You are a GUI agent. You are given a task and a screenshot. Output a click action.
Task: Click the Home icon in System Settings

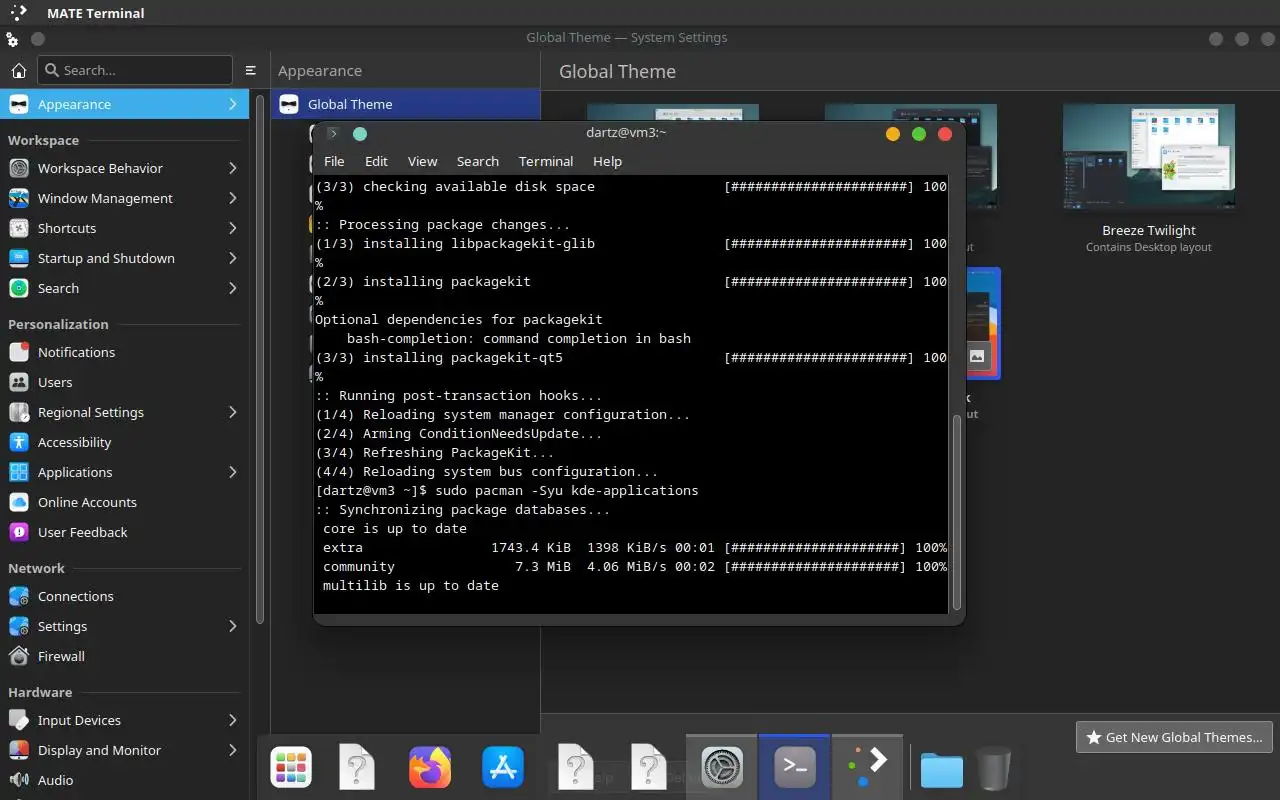[x=18, y=70]
